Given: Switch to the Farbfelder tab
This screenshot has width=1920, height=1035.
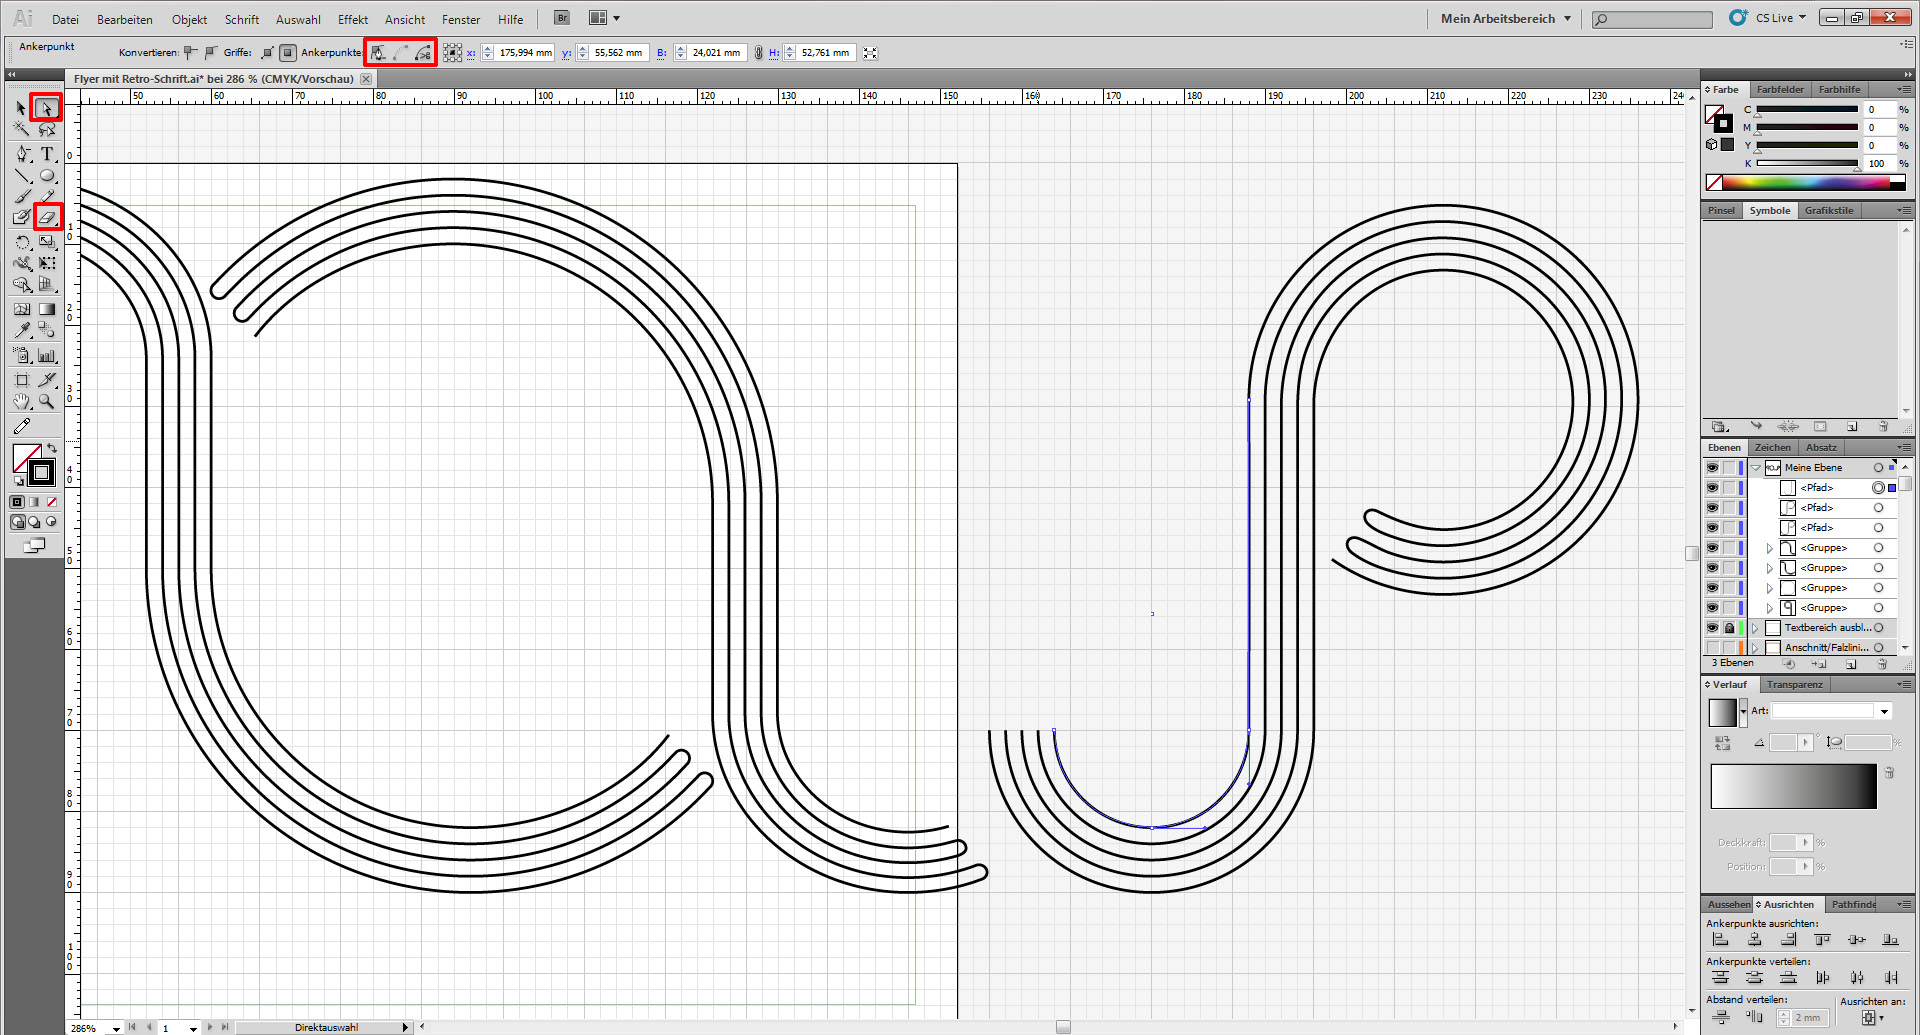Looking at the screenshot, I should pos(1780,90).
